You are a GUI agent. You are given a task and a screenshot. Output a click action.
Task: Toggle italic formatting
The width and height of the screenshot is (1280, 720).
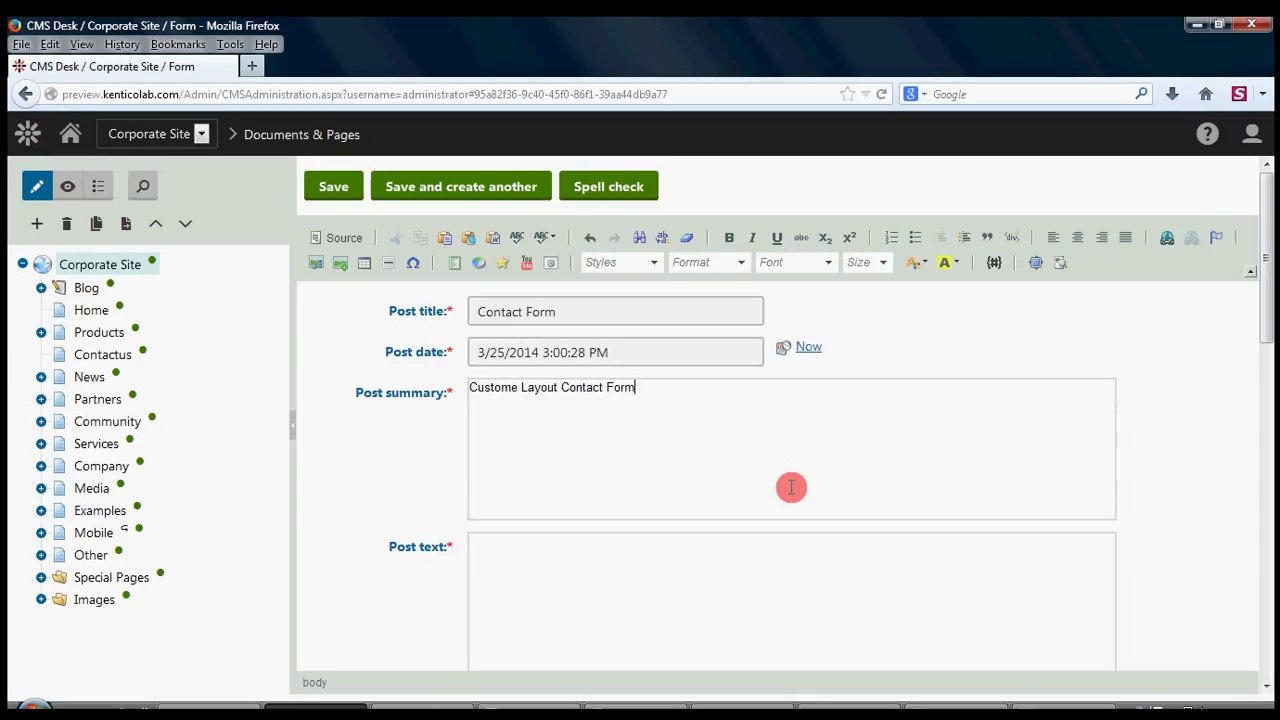752,238
